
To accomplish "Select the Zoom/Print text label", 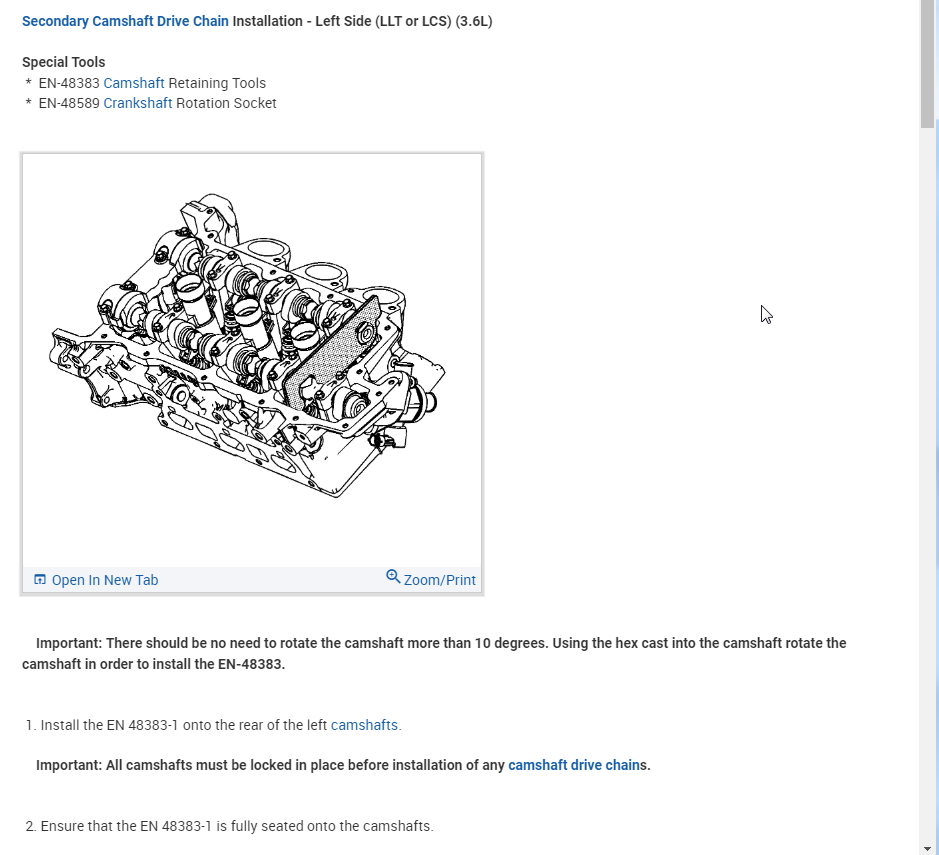I will (x=440, y=580).
